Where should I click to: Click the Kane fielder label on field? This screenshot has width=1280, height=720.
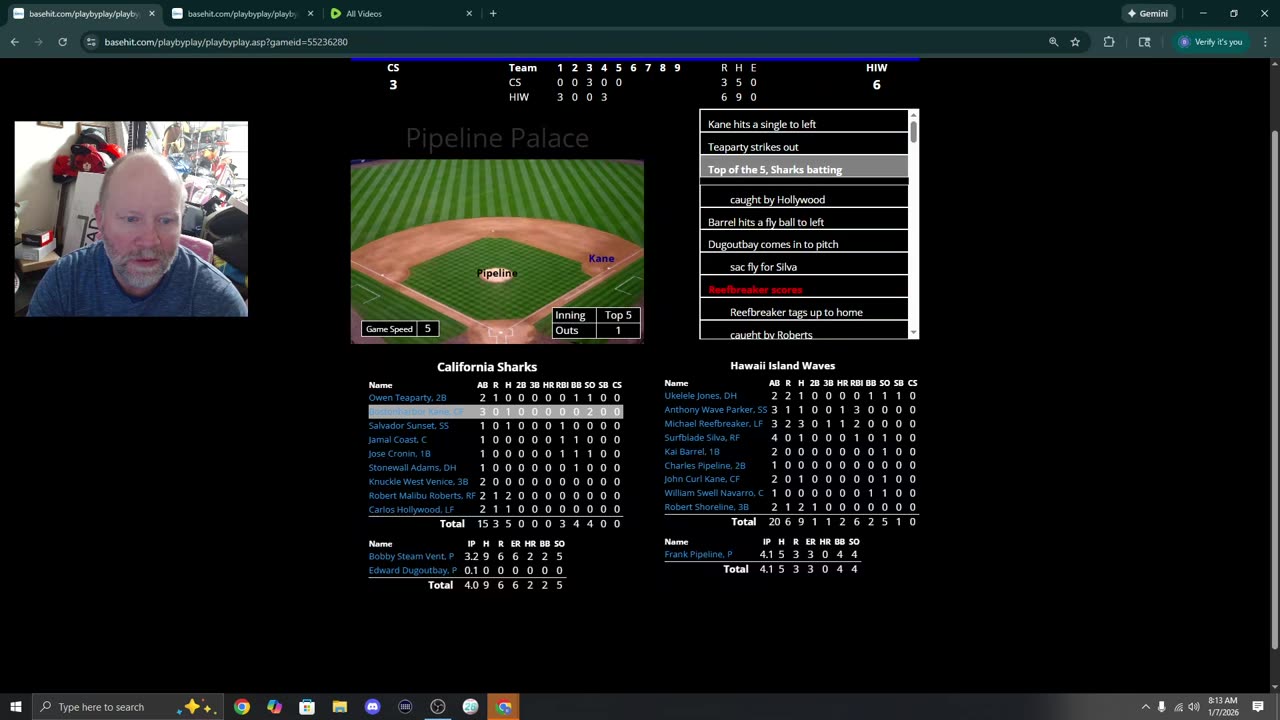coord(601,259)
